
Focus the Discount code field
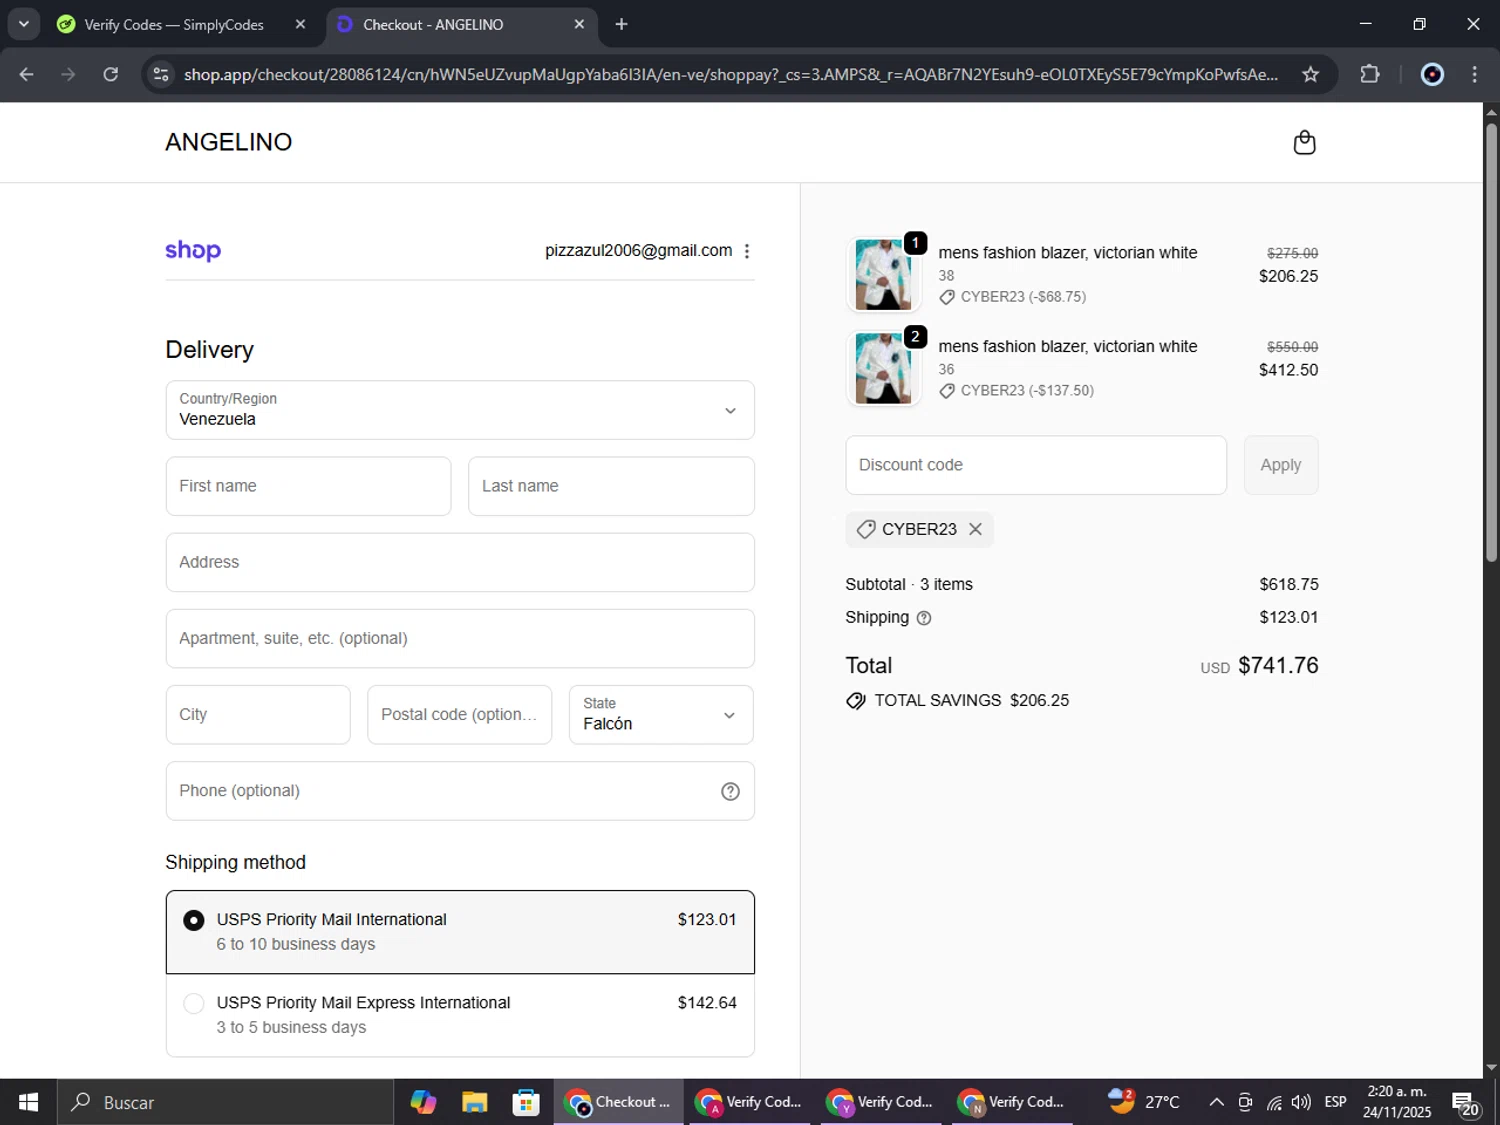1036,465
